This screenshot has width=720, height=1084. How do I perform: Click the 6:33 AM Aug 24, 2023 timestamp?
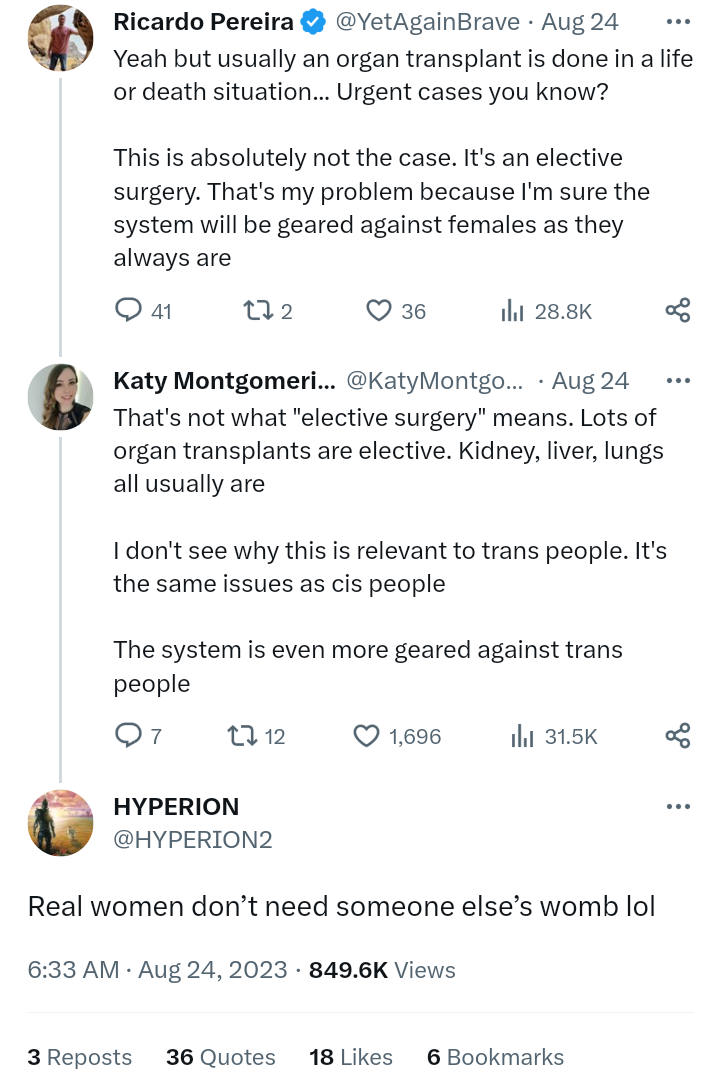tap(156, 970)
